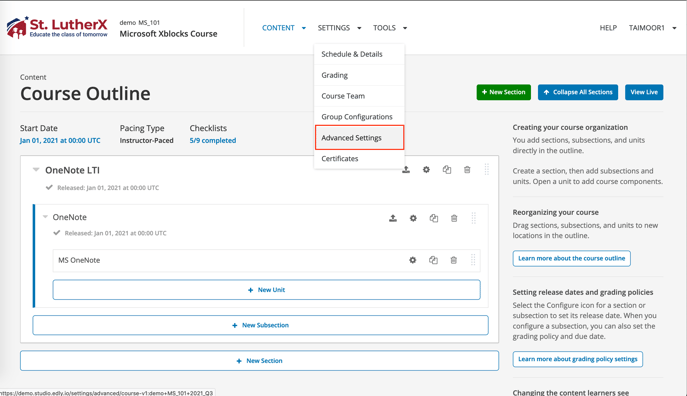The height and width of the screenshot is (396, 687).
Task: Duplicate the MS OneNote unit
Action: (433, 260)
